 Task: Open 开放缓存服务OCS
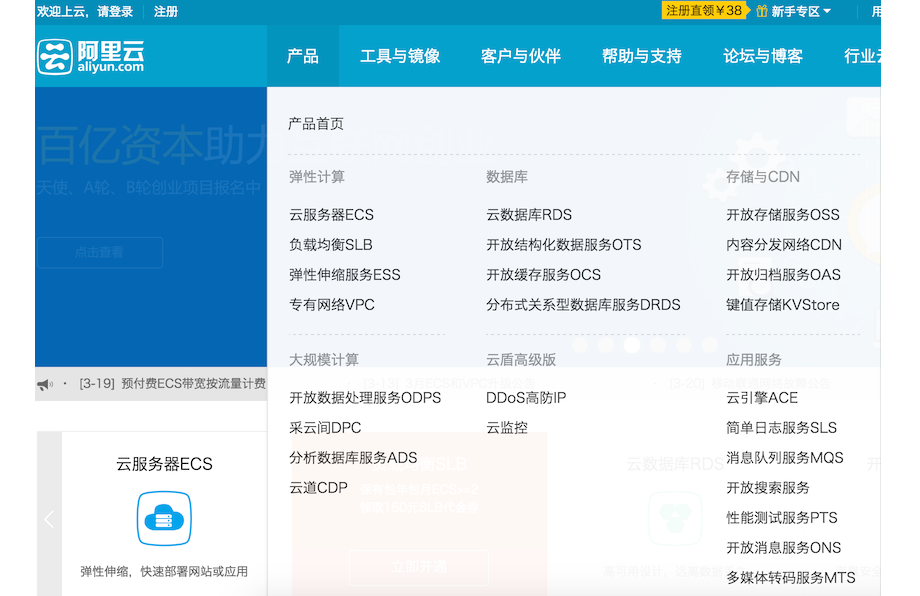coord(544,275)
